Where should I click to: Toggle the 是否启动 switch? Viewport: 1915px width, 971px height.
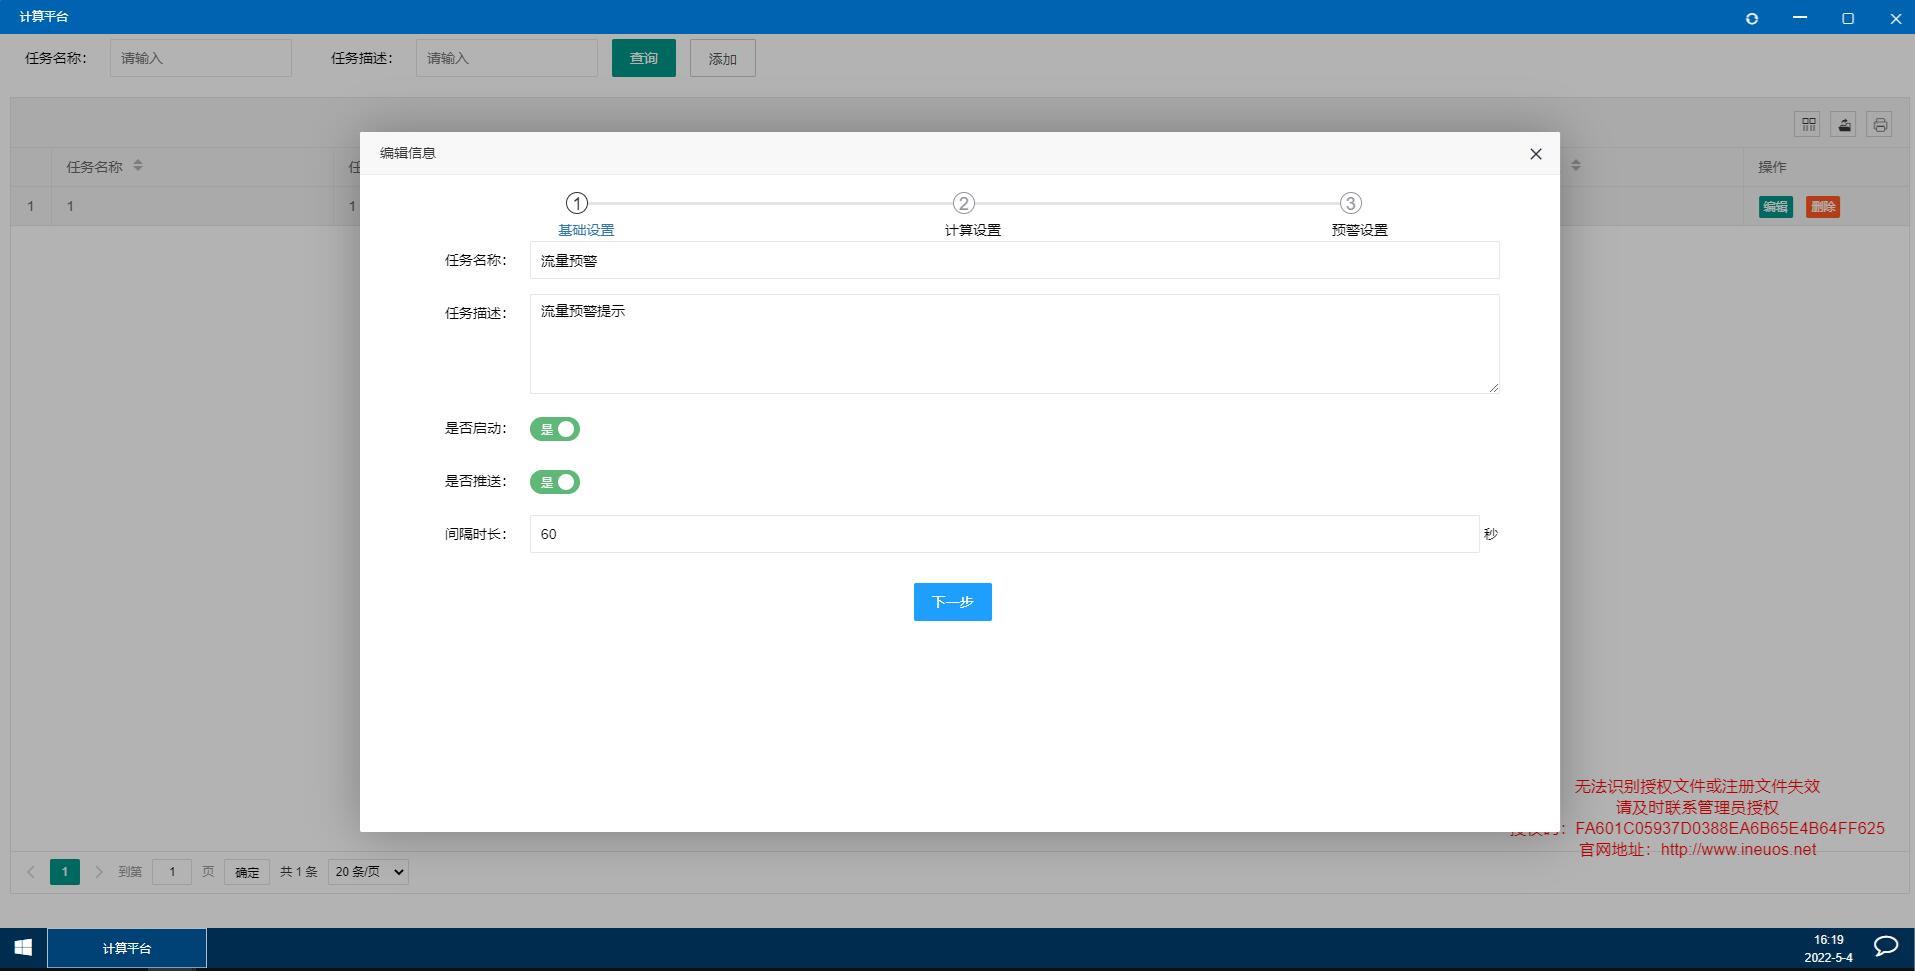coord(555,429)
